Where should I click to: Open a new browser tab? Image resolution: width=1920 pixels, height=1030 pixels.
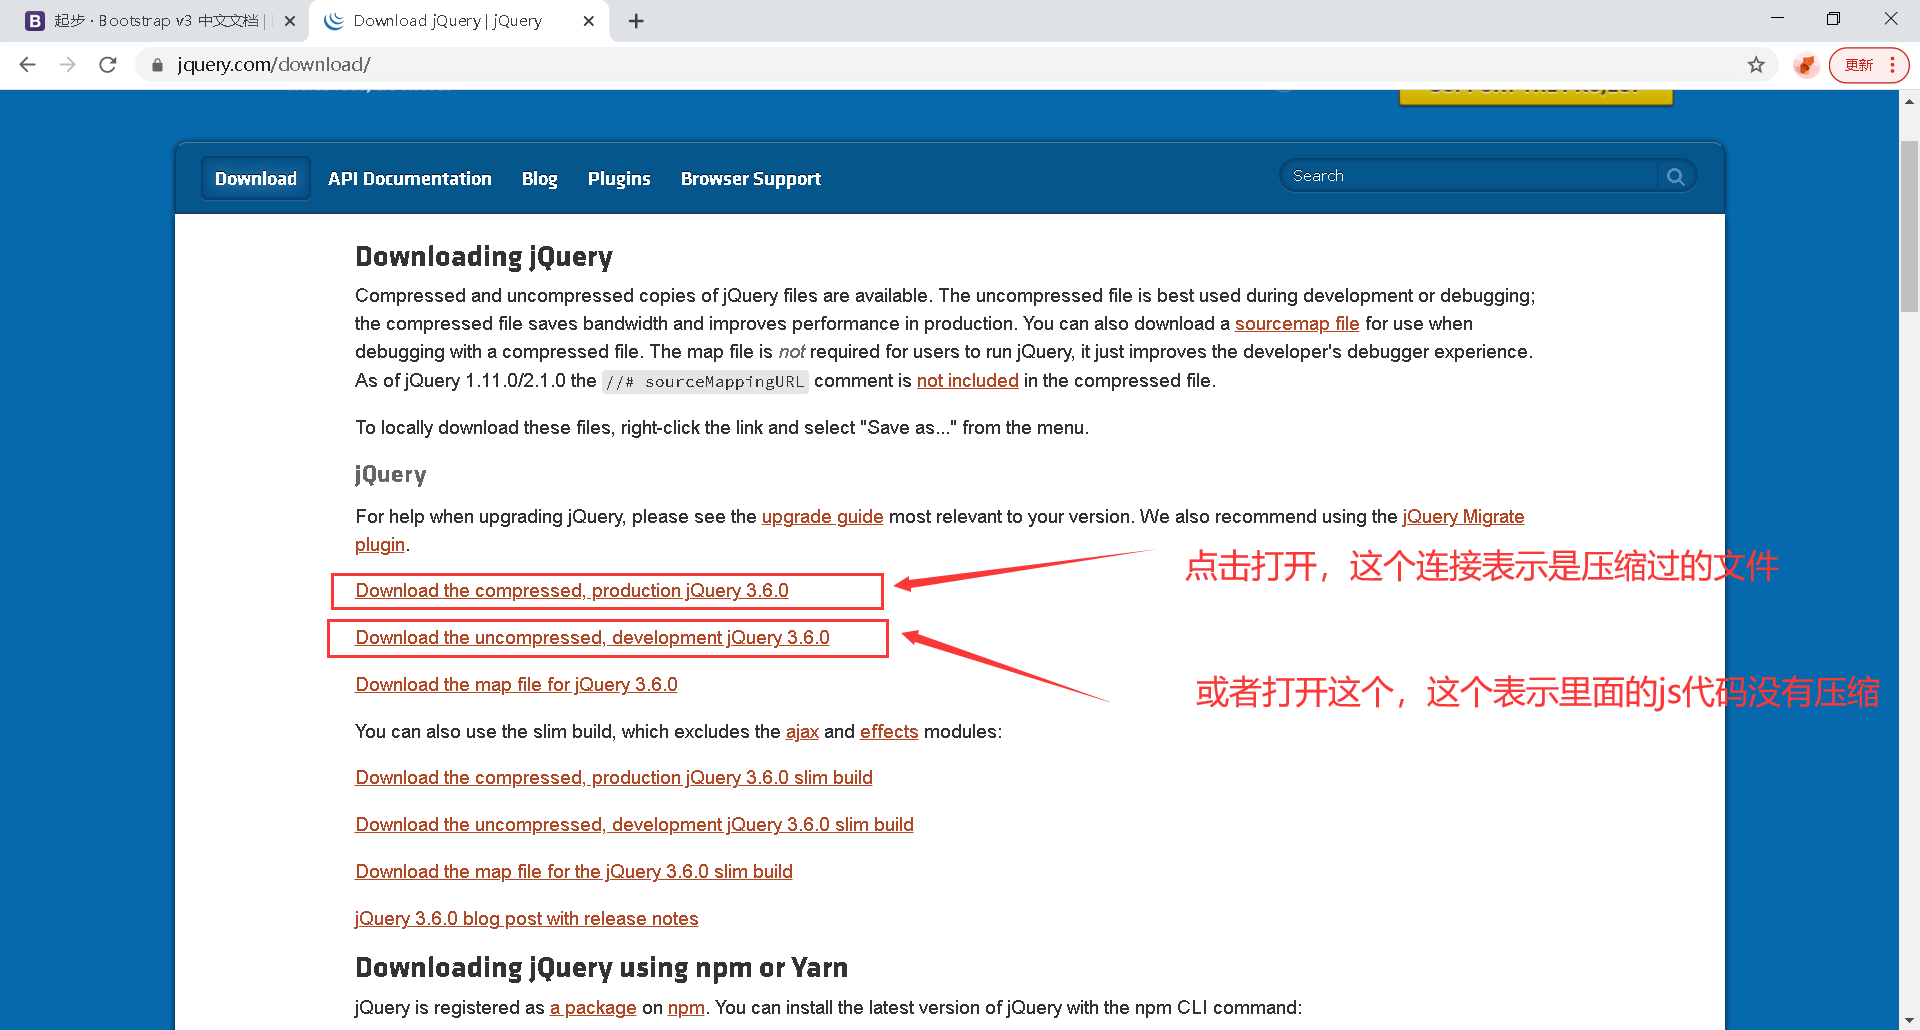(636, 20)
